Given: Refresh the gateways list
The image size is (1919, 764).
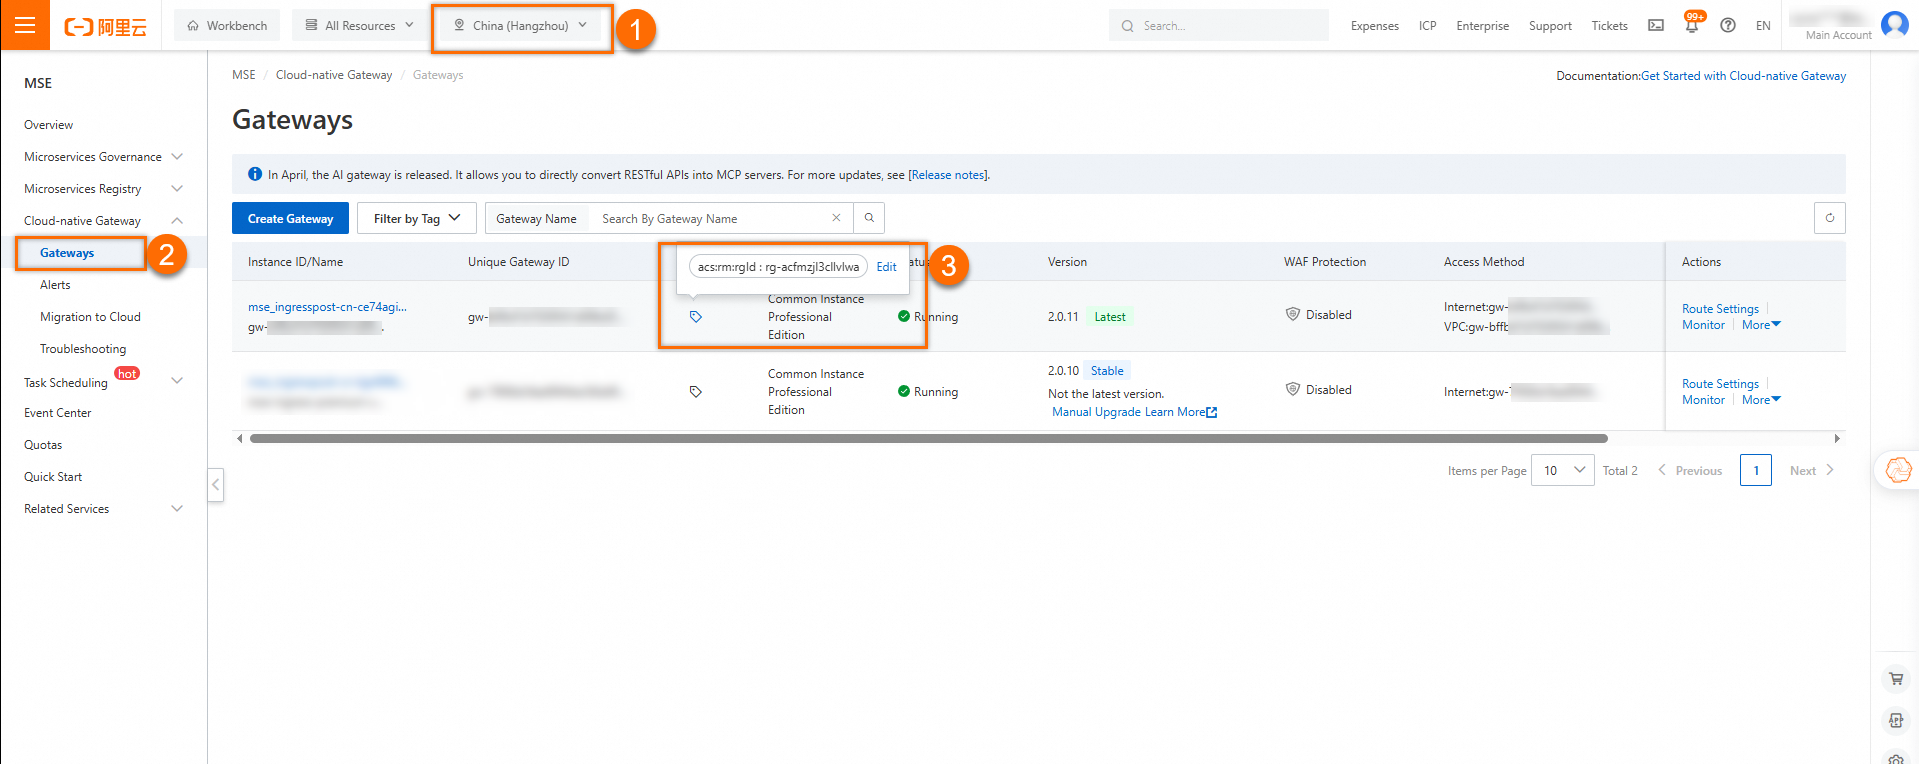Looking at the screenshot, I should (x=1830, y=218).
